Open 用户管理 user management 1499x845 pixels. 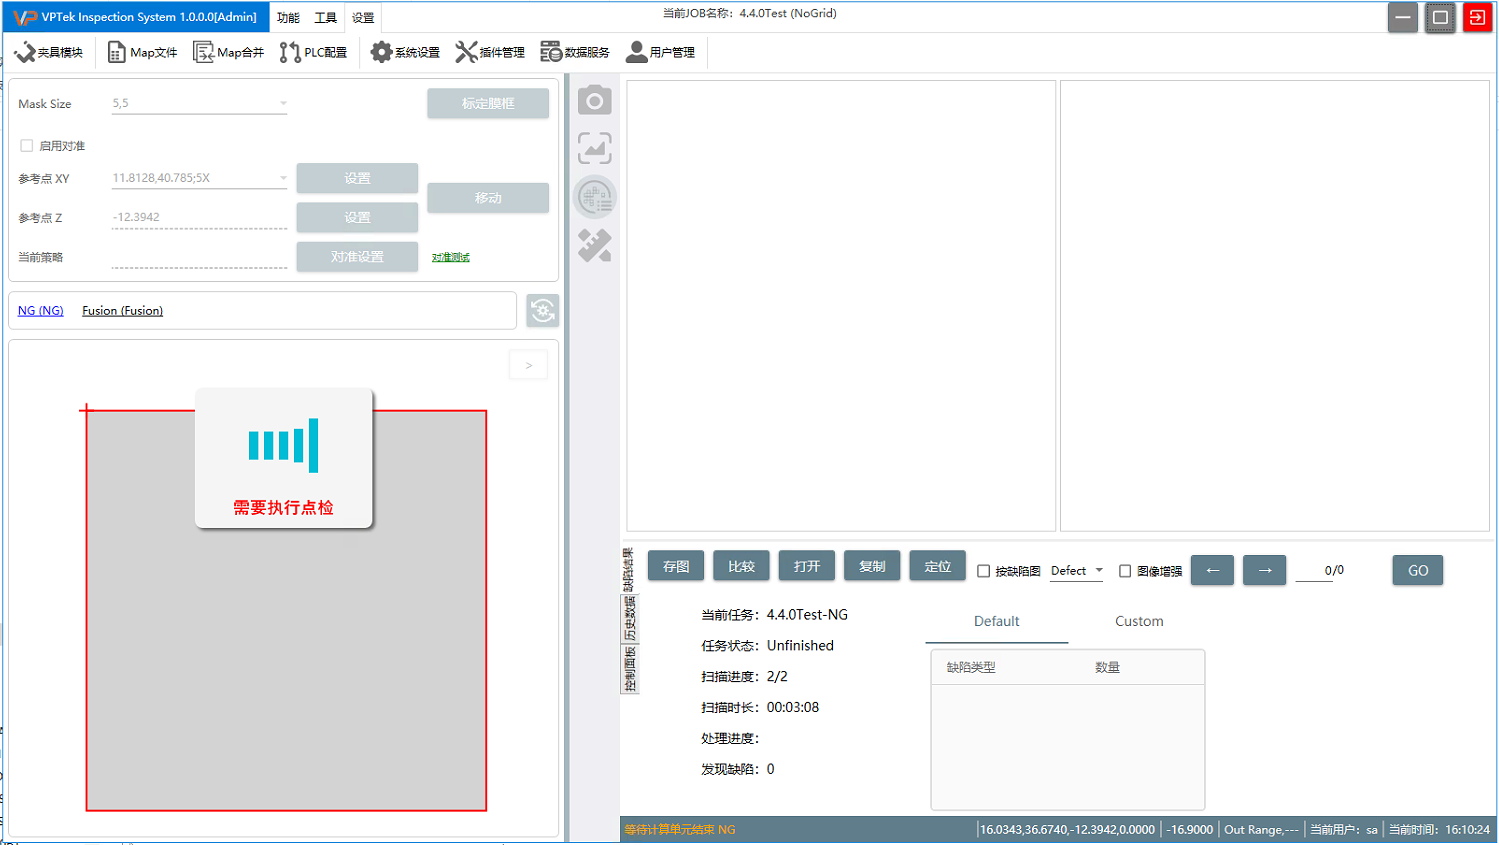[660, 52]
